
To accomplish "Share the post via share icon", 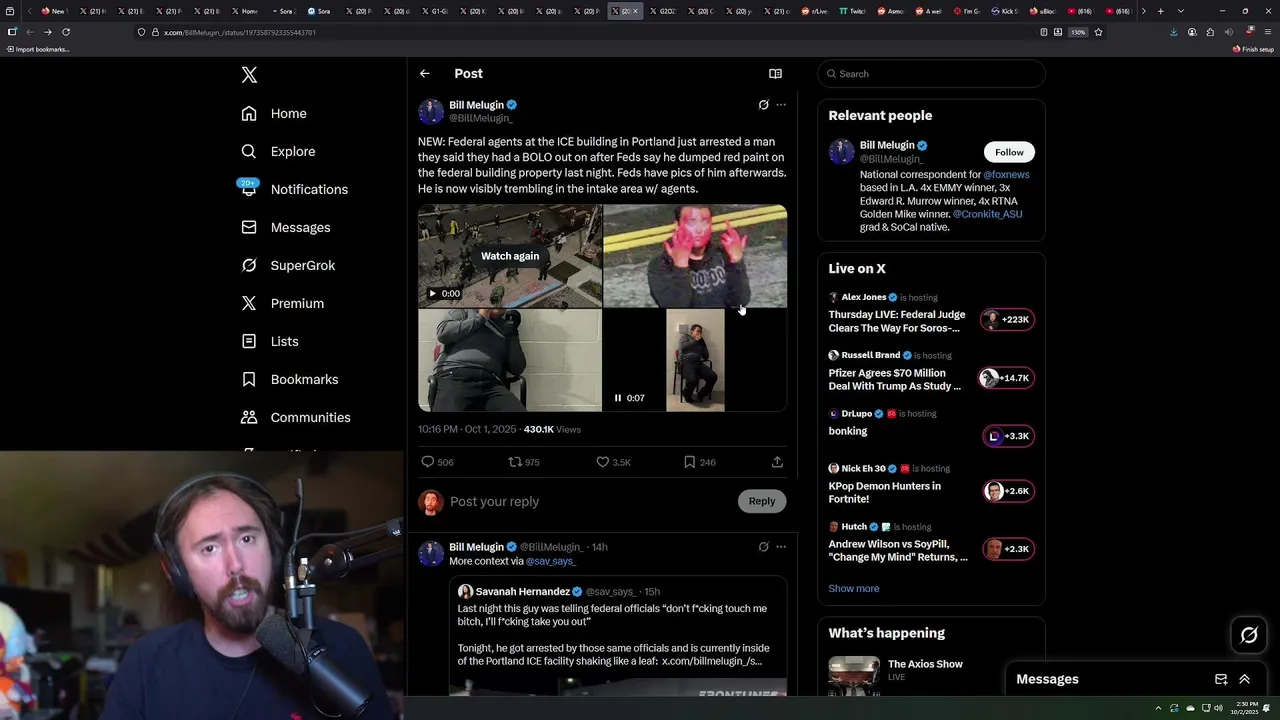I will coord(777,462).
